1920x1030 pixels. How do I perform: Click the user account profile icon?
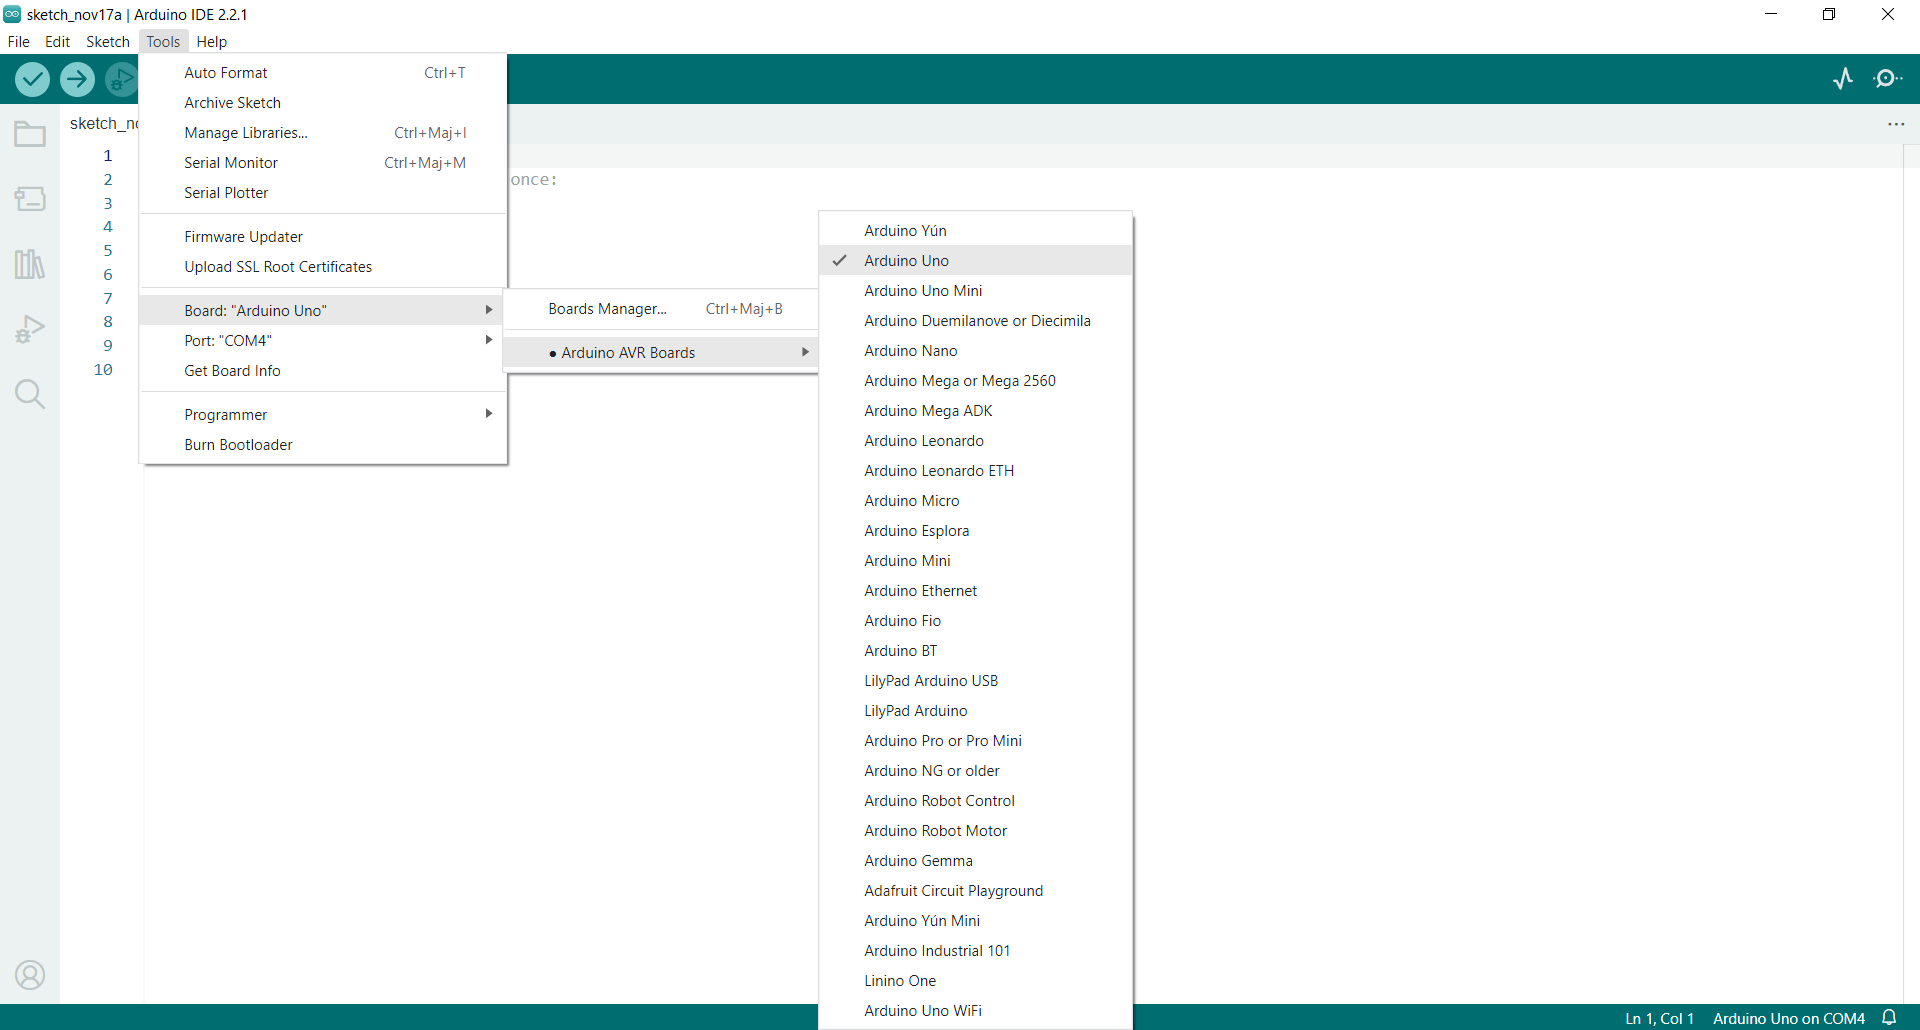point(30,975)
